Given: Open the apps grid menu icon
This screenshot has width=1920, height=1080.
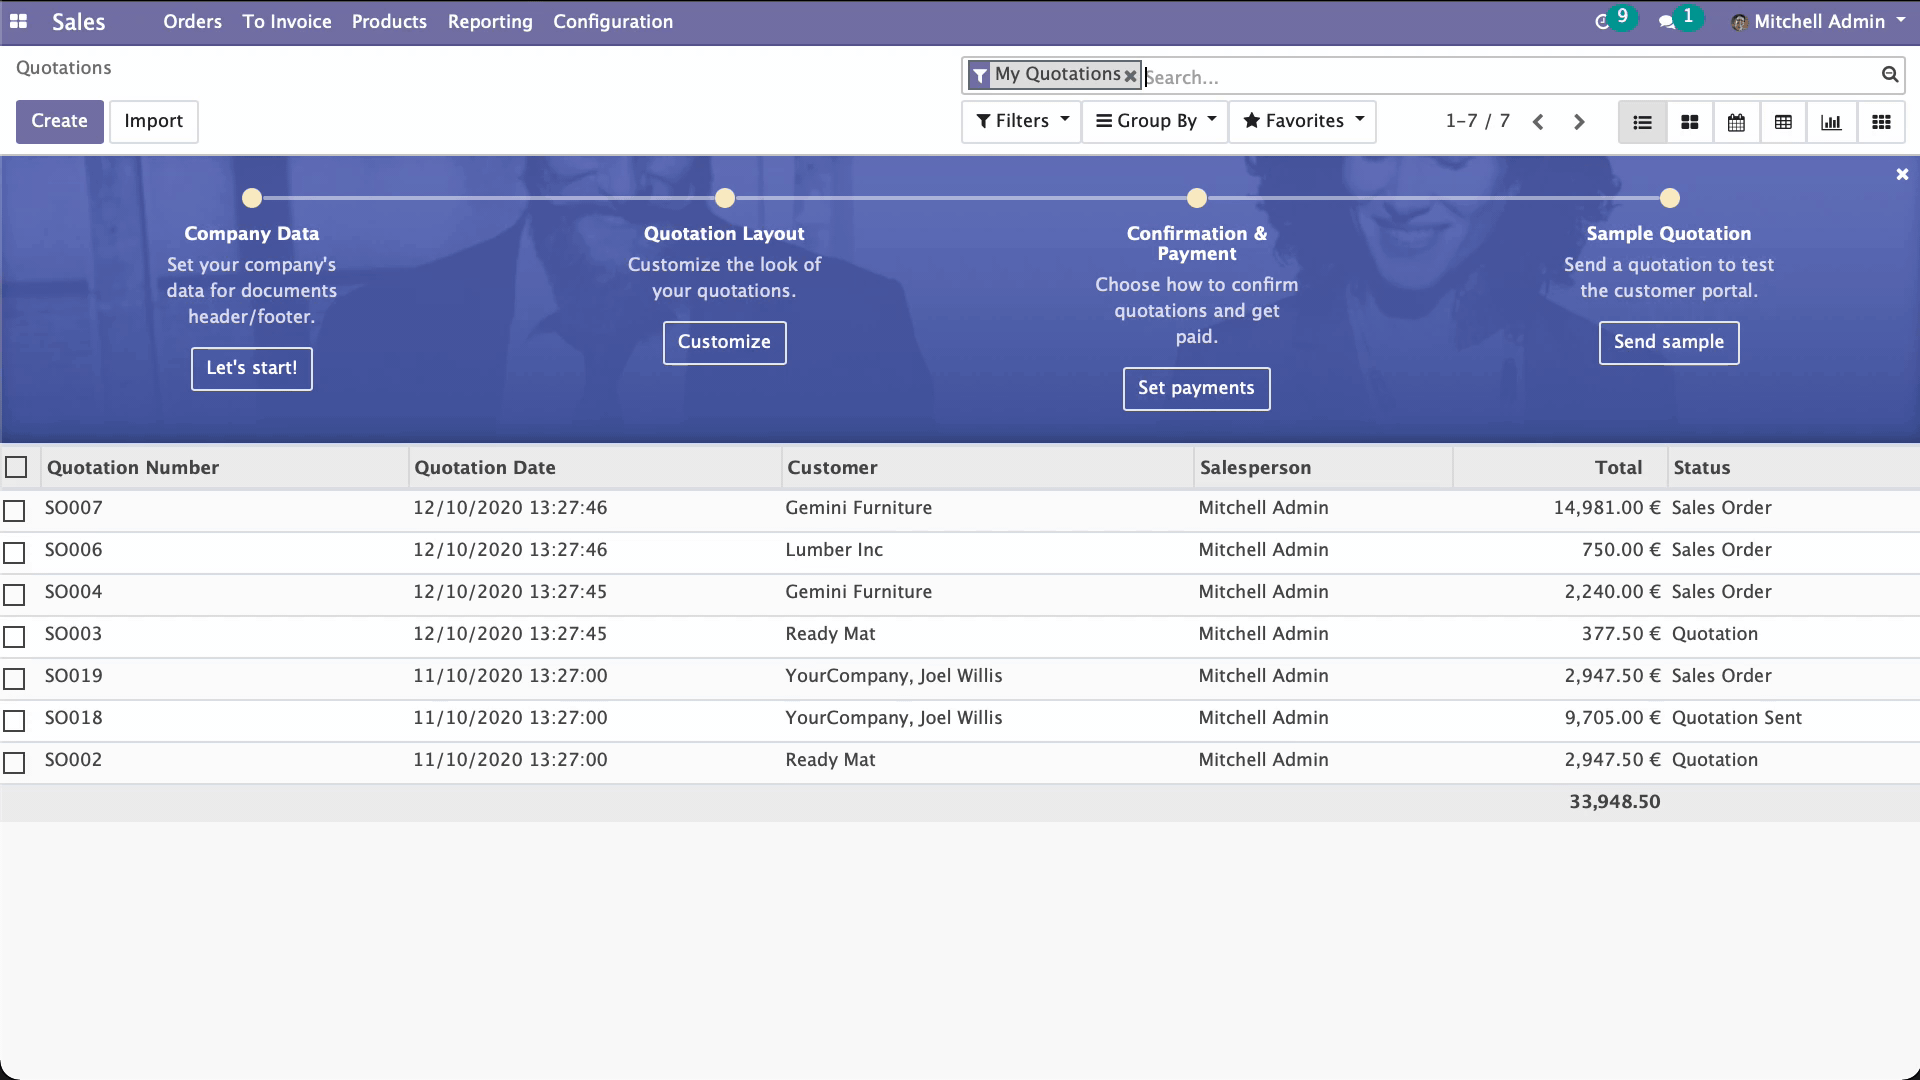Looking at the screenshot, I should (18, 21).
